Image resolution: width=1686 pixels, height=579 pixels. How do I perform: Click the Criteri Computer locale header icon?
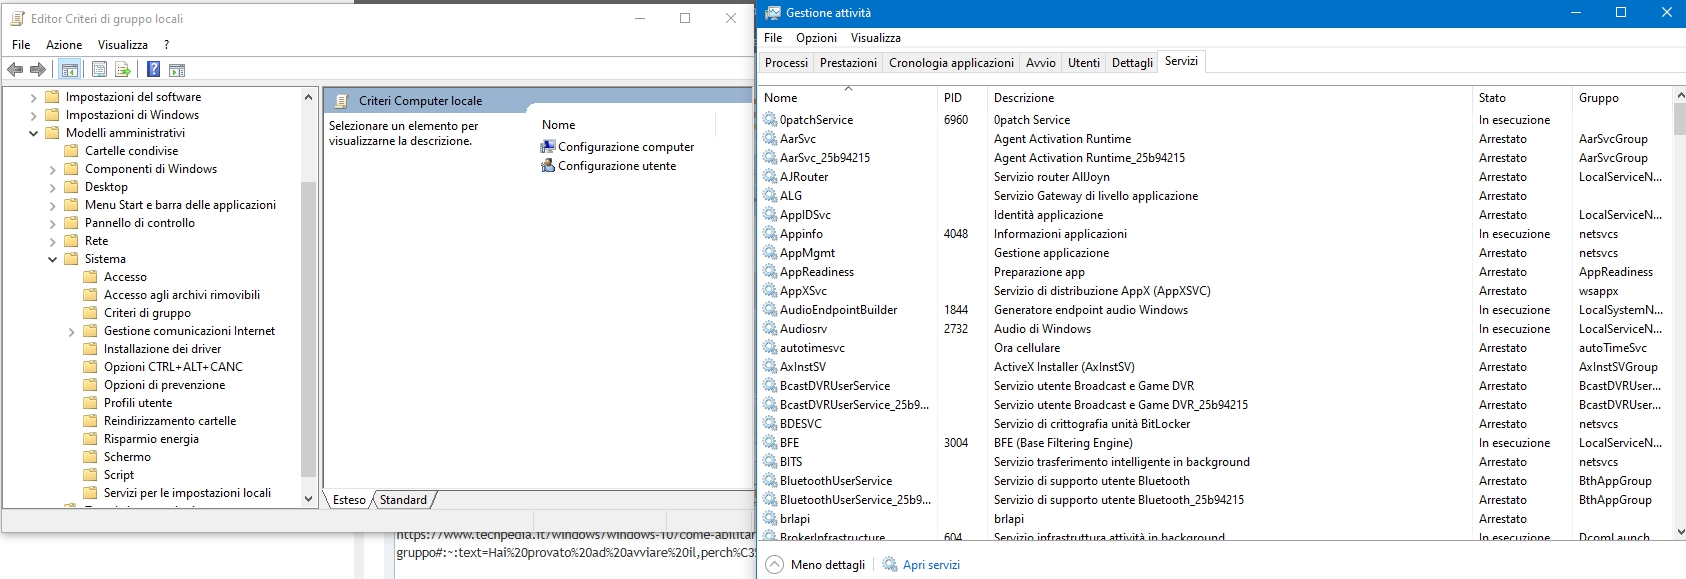341,101
